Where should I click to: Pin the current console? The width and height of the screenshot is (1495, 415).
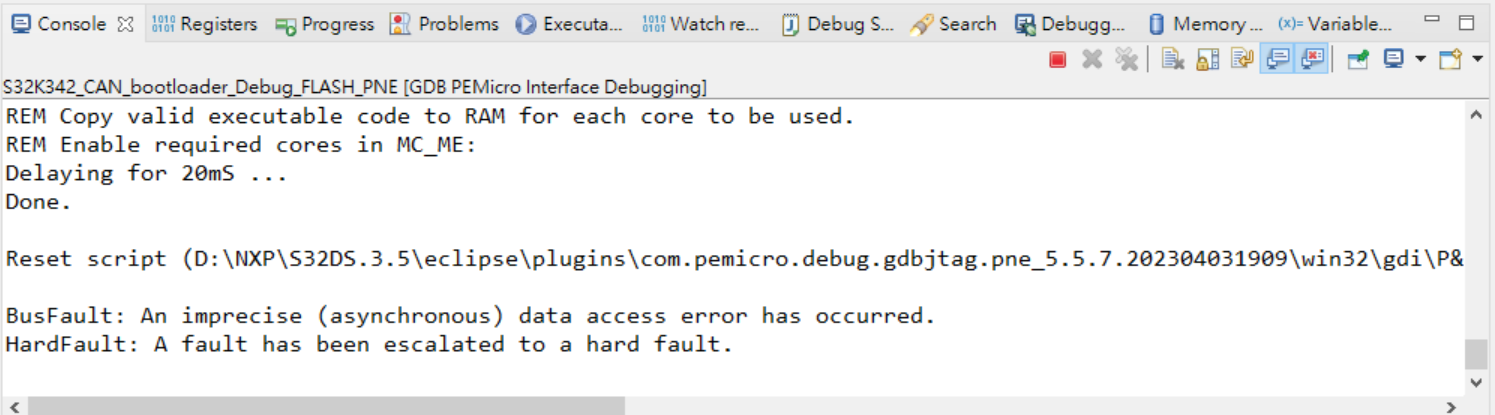click(x=1357, y=60)
